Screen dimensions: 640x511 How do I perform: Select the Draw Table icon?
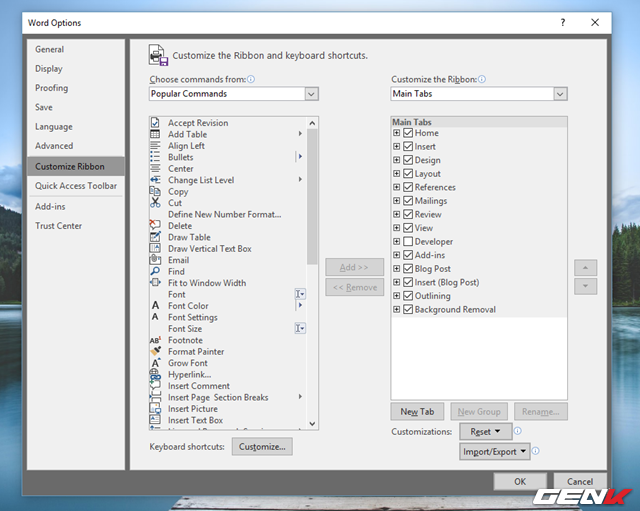coord(155,237)
